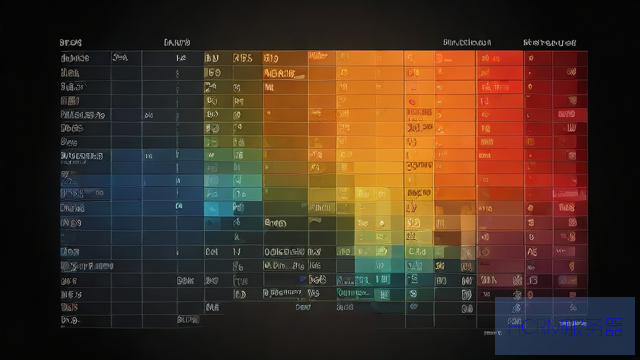Click the top-left column header label
This screenshot has width=640, height=360.
pos(71,42)
